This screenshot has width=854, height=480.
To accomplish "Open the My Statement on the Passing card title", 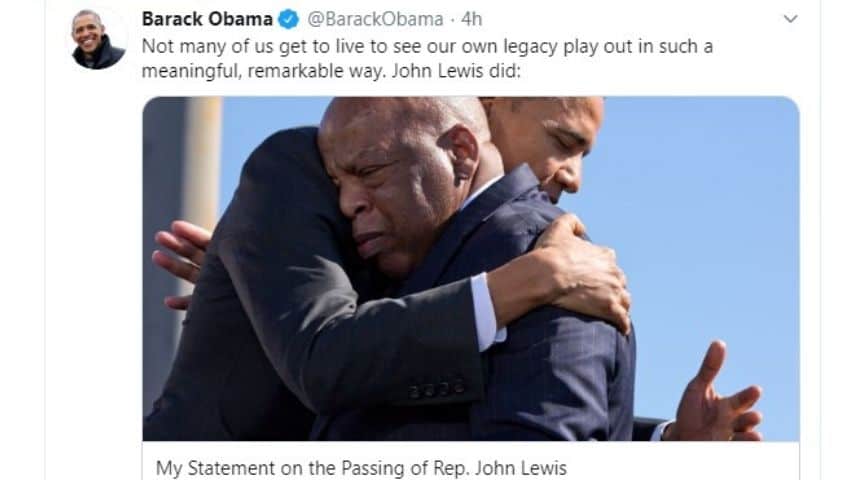I will tap(361, 468).
